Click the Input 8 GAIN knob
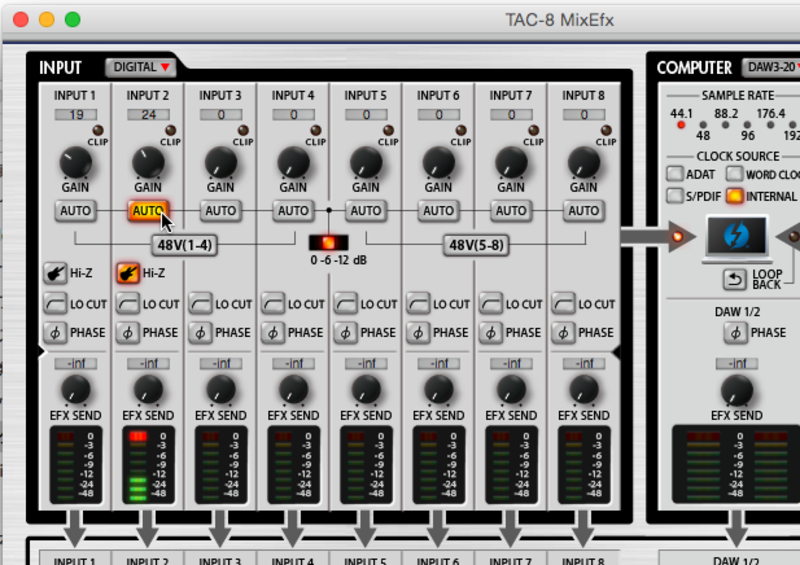The height and width of the screenshot is (565, 800). [584, 163]
